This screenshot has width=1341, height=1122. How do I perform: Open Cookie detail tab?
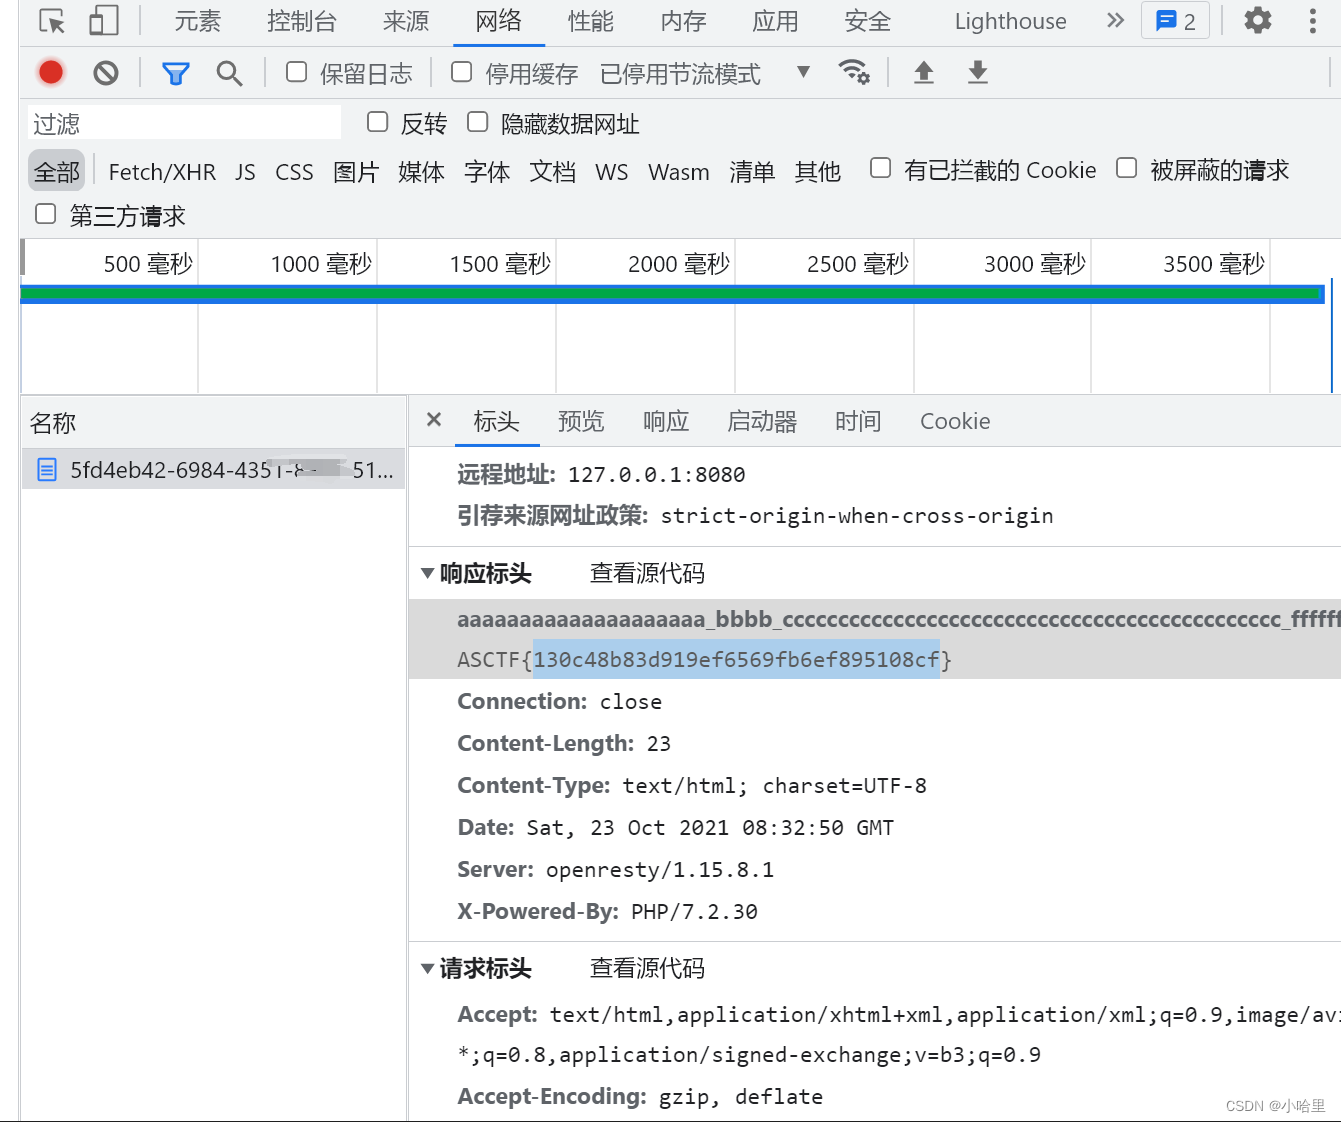coord(955,421)
